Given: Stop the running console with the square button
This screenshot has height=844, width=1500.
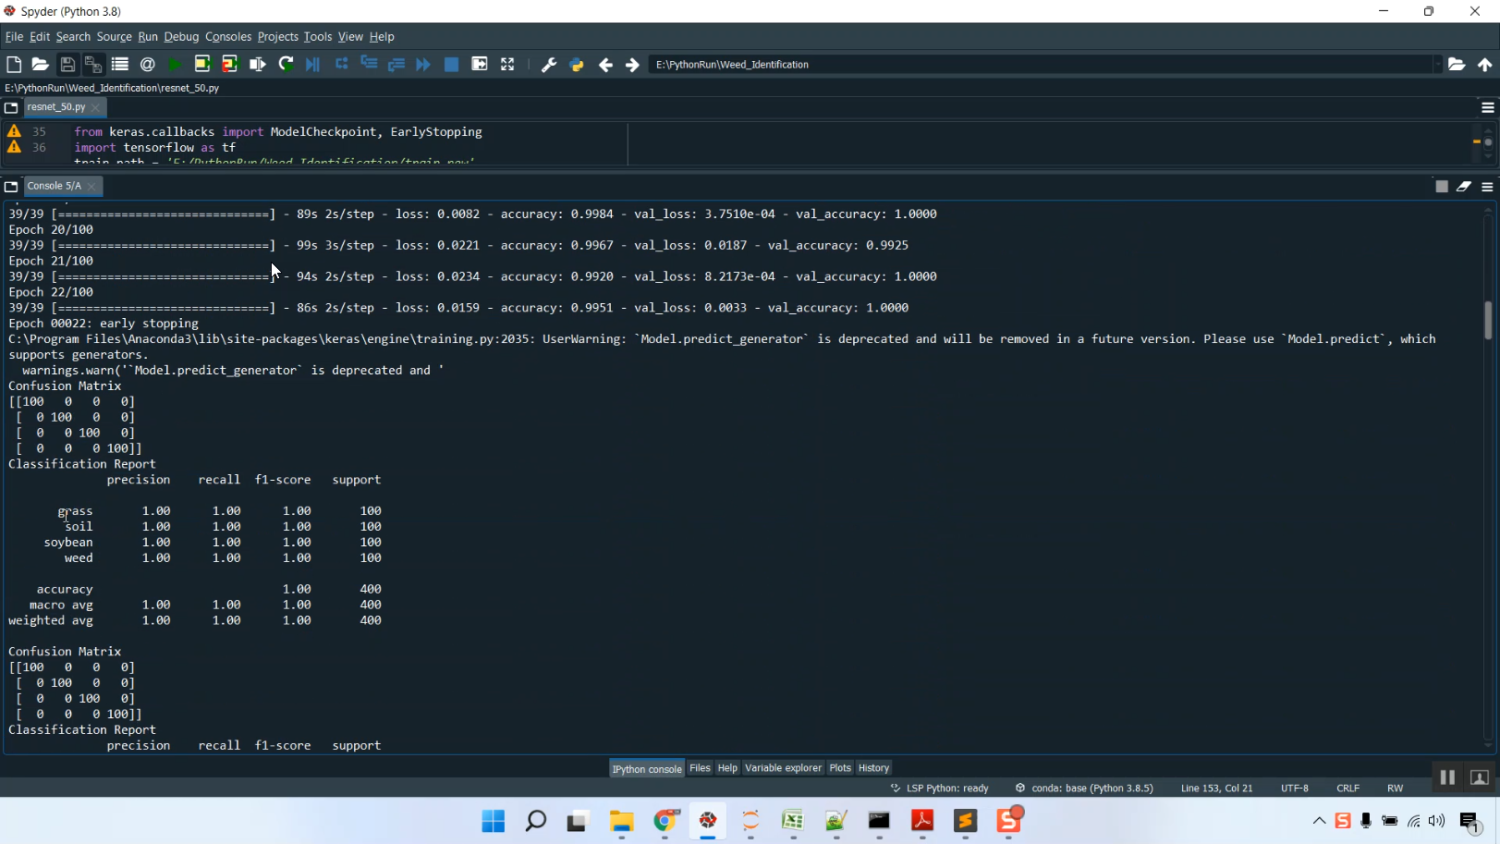Looking at the screenshot, I should [1441, 186].
